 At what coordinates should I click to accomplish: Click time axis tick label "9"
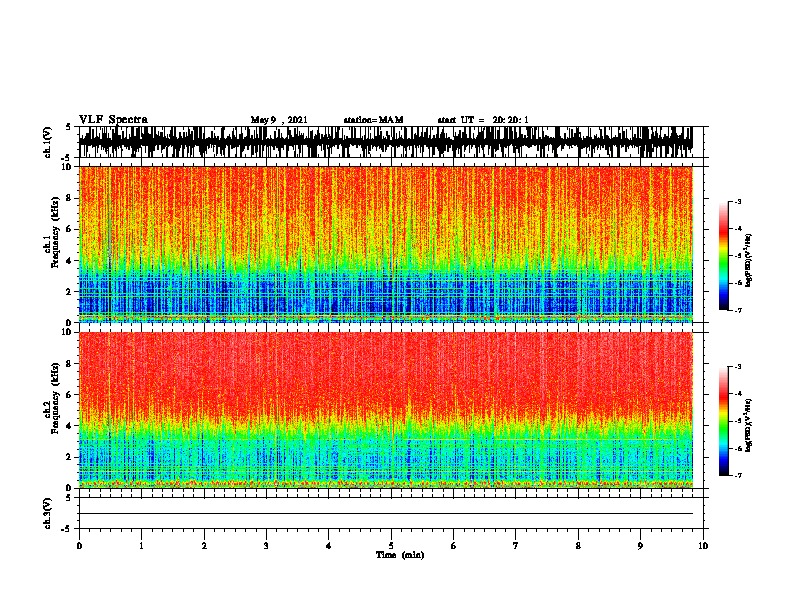640,546
